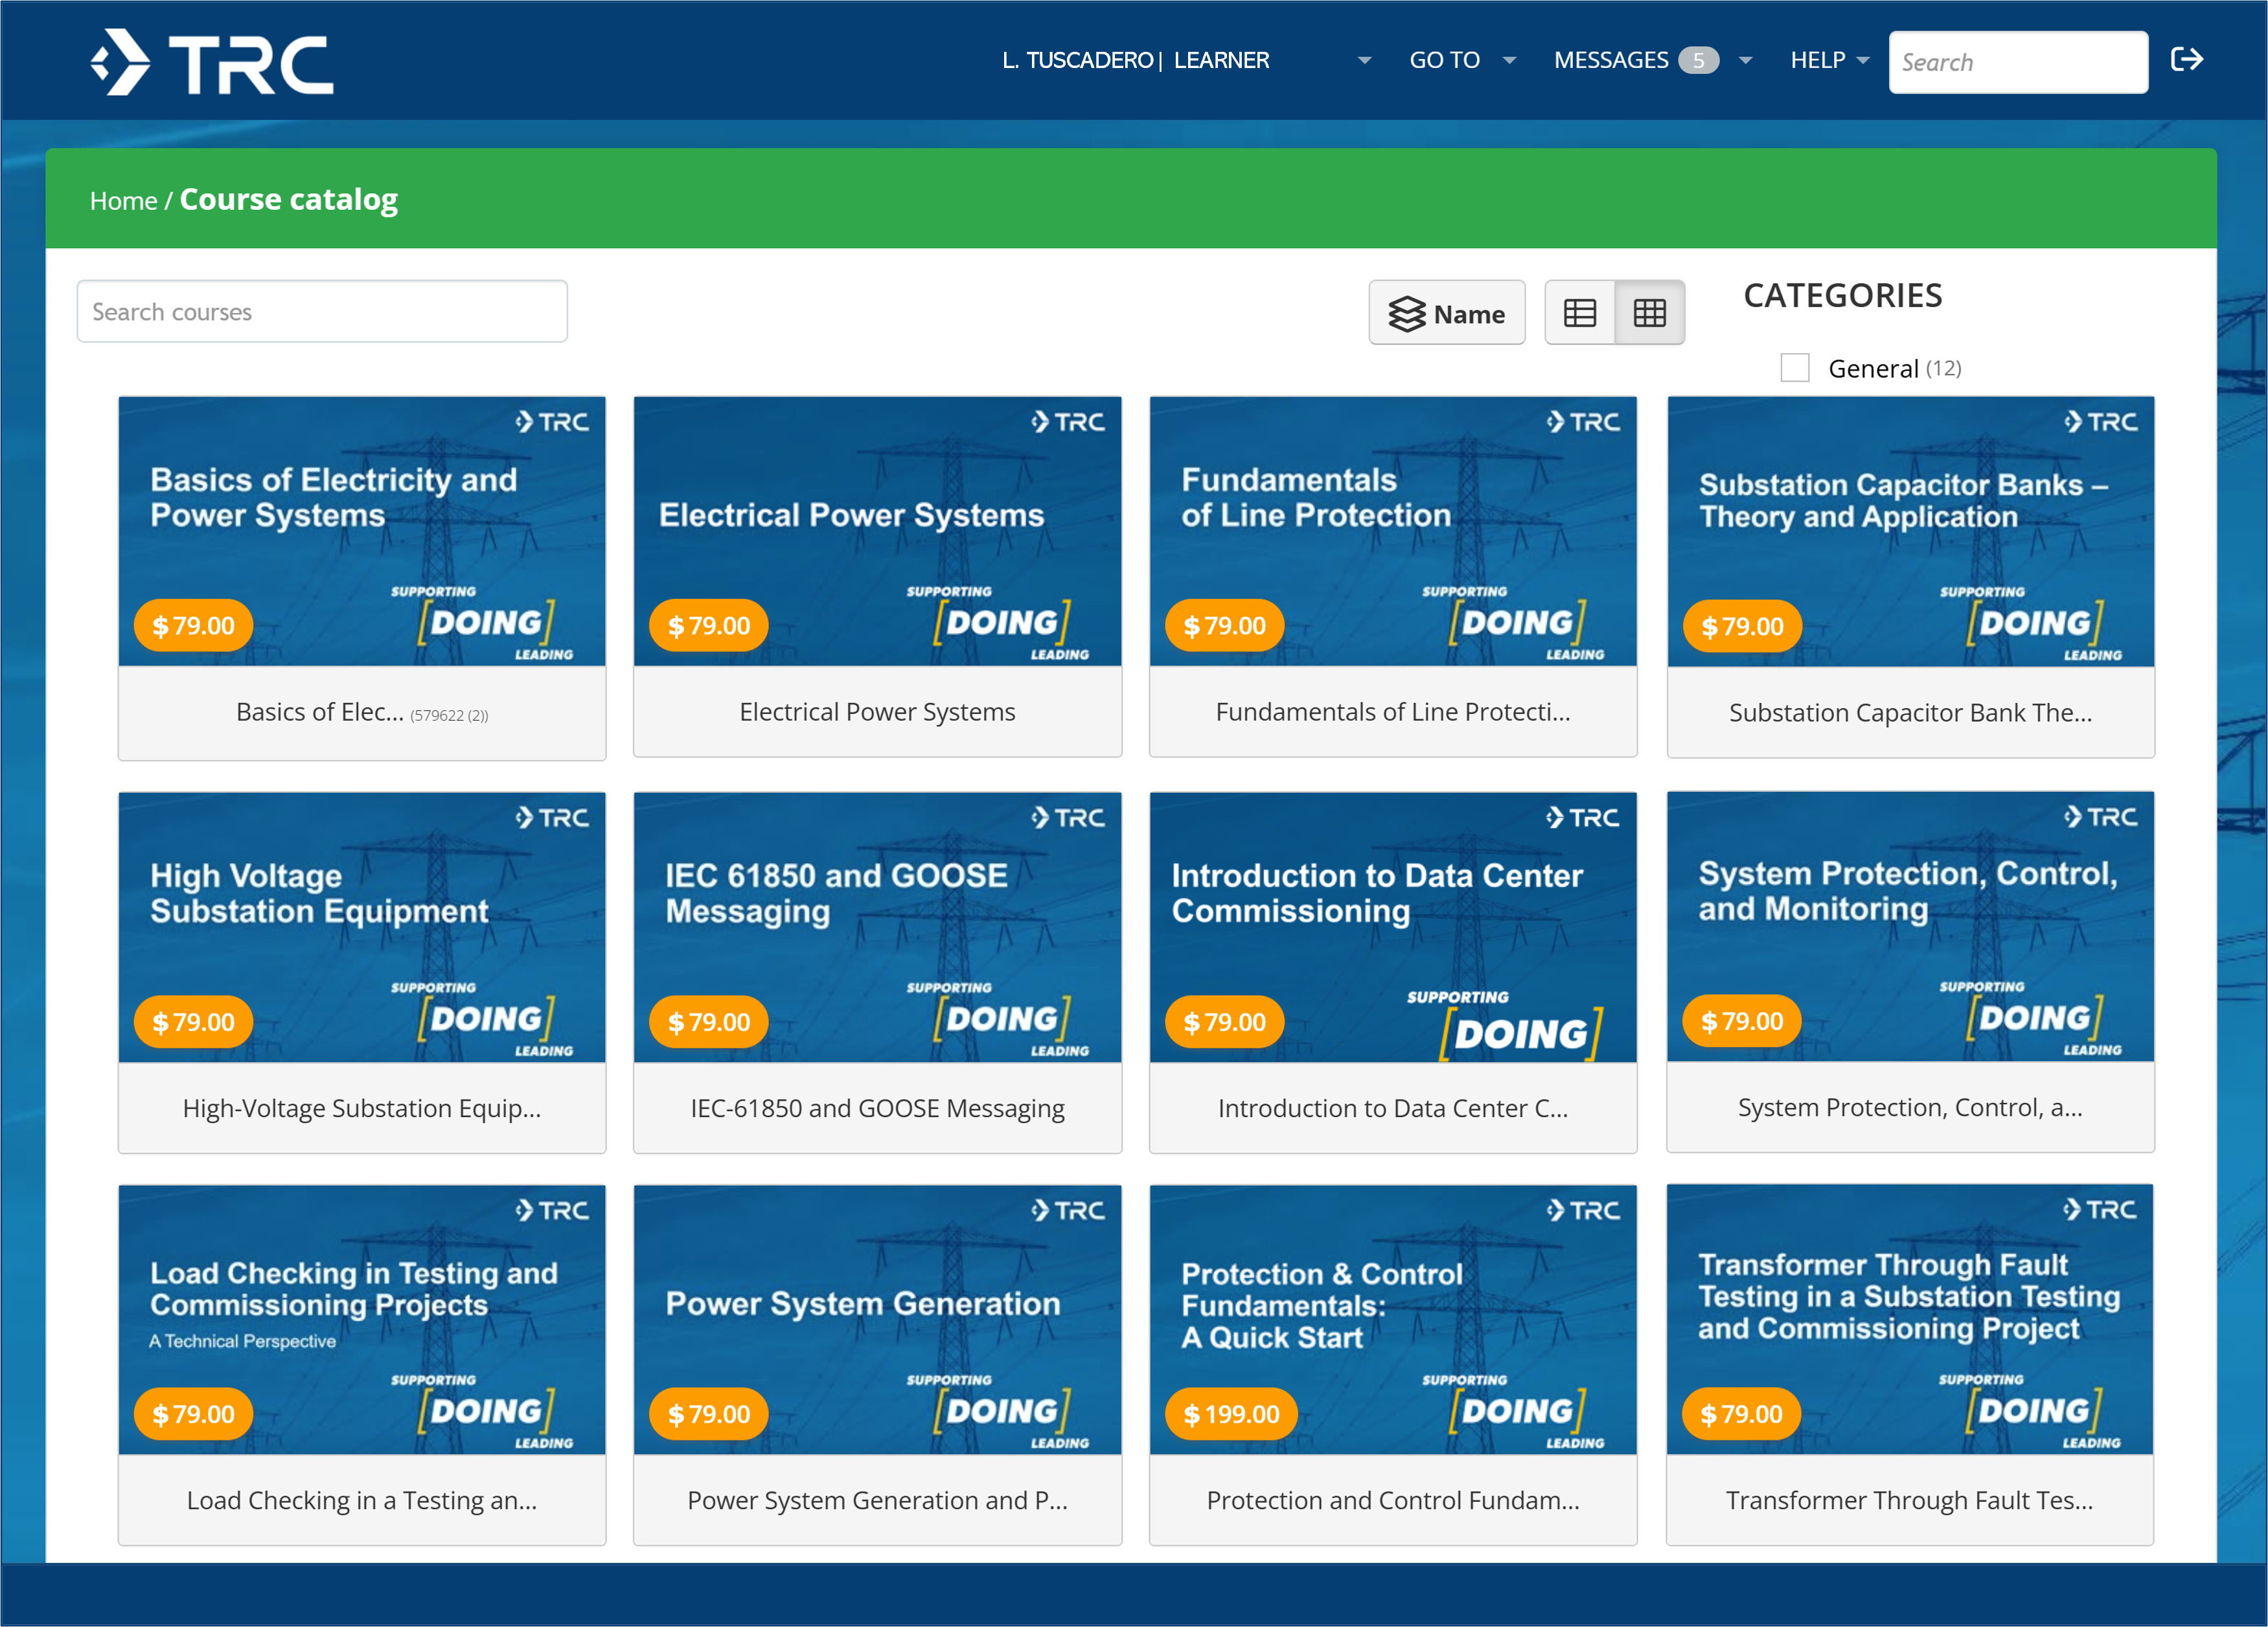Click $79.00 badge on Electrical Power Systems
The width and height of the screenshot is (2268, 1627).
click(x=709, y=626)
